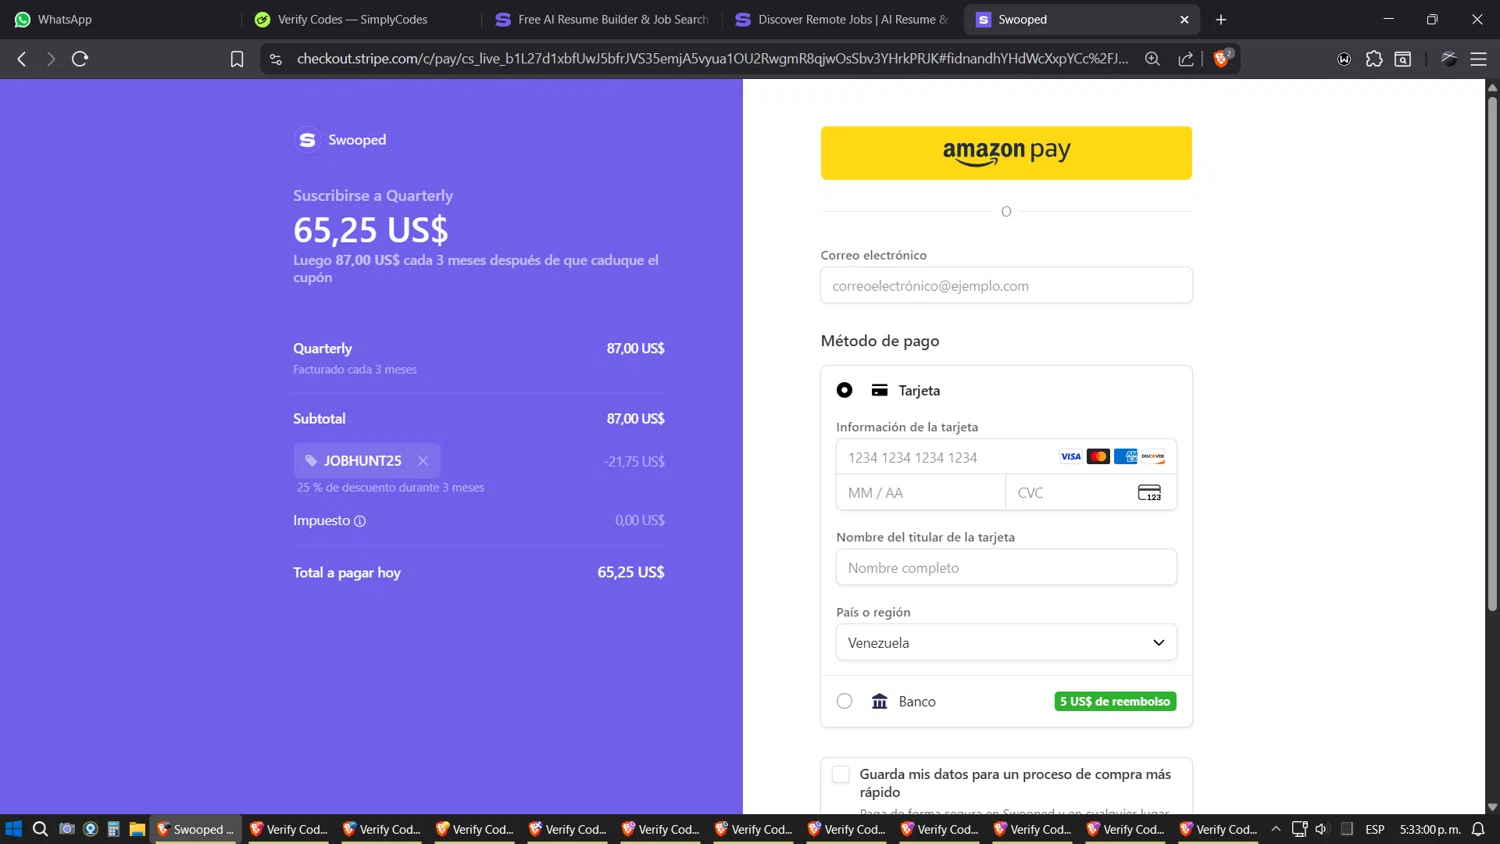Open the Extensions puzzle menu
The width and height of the screenshot is (1500, 844).
tap(1374, 59)
